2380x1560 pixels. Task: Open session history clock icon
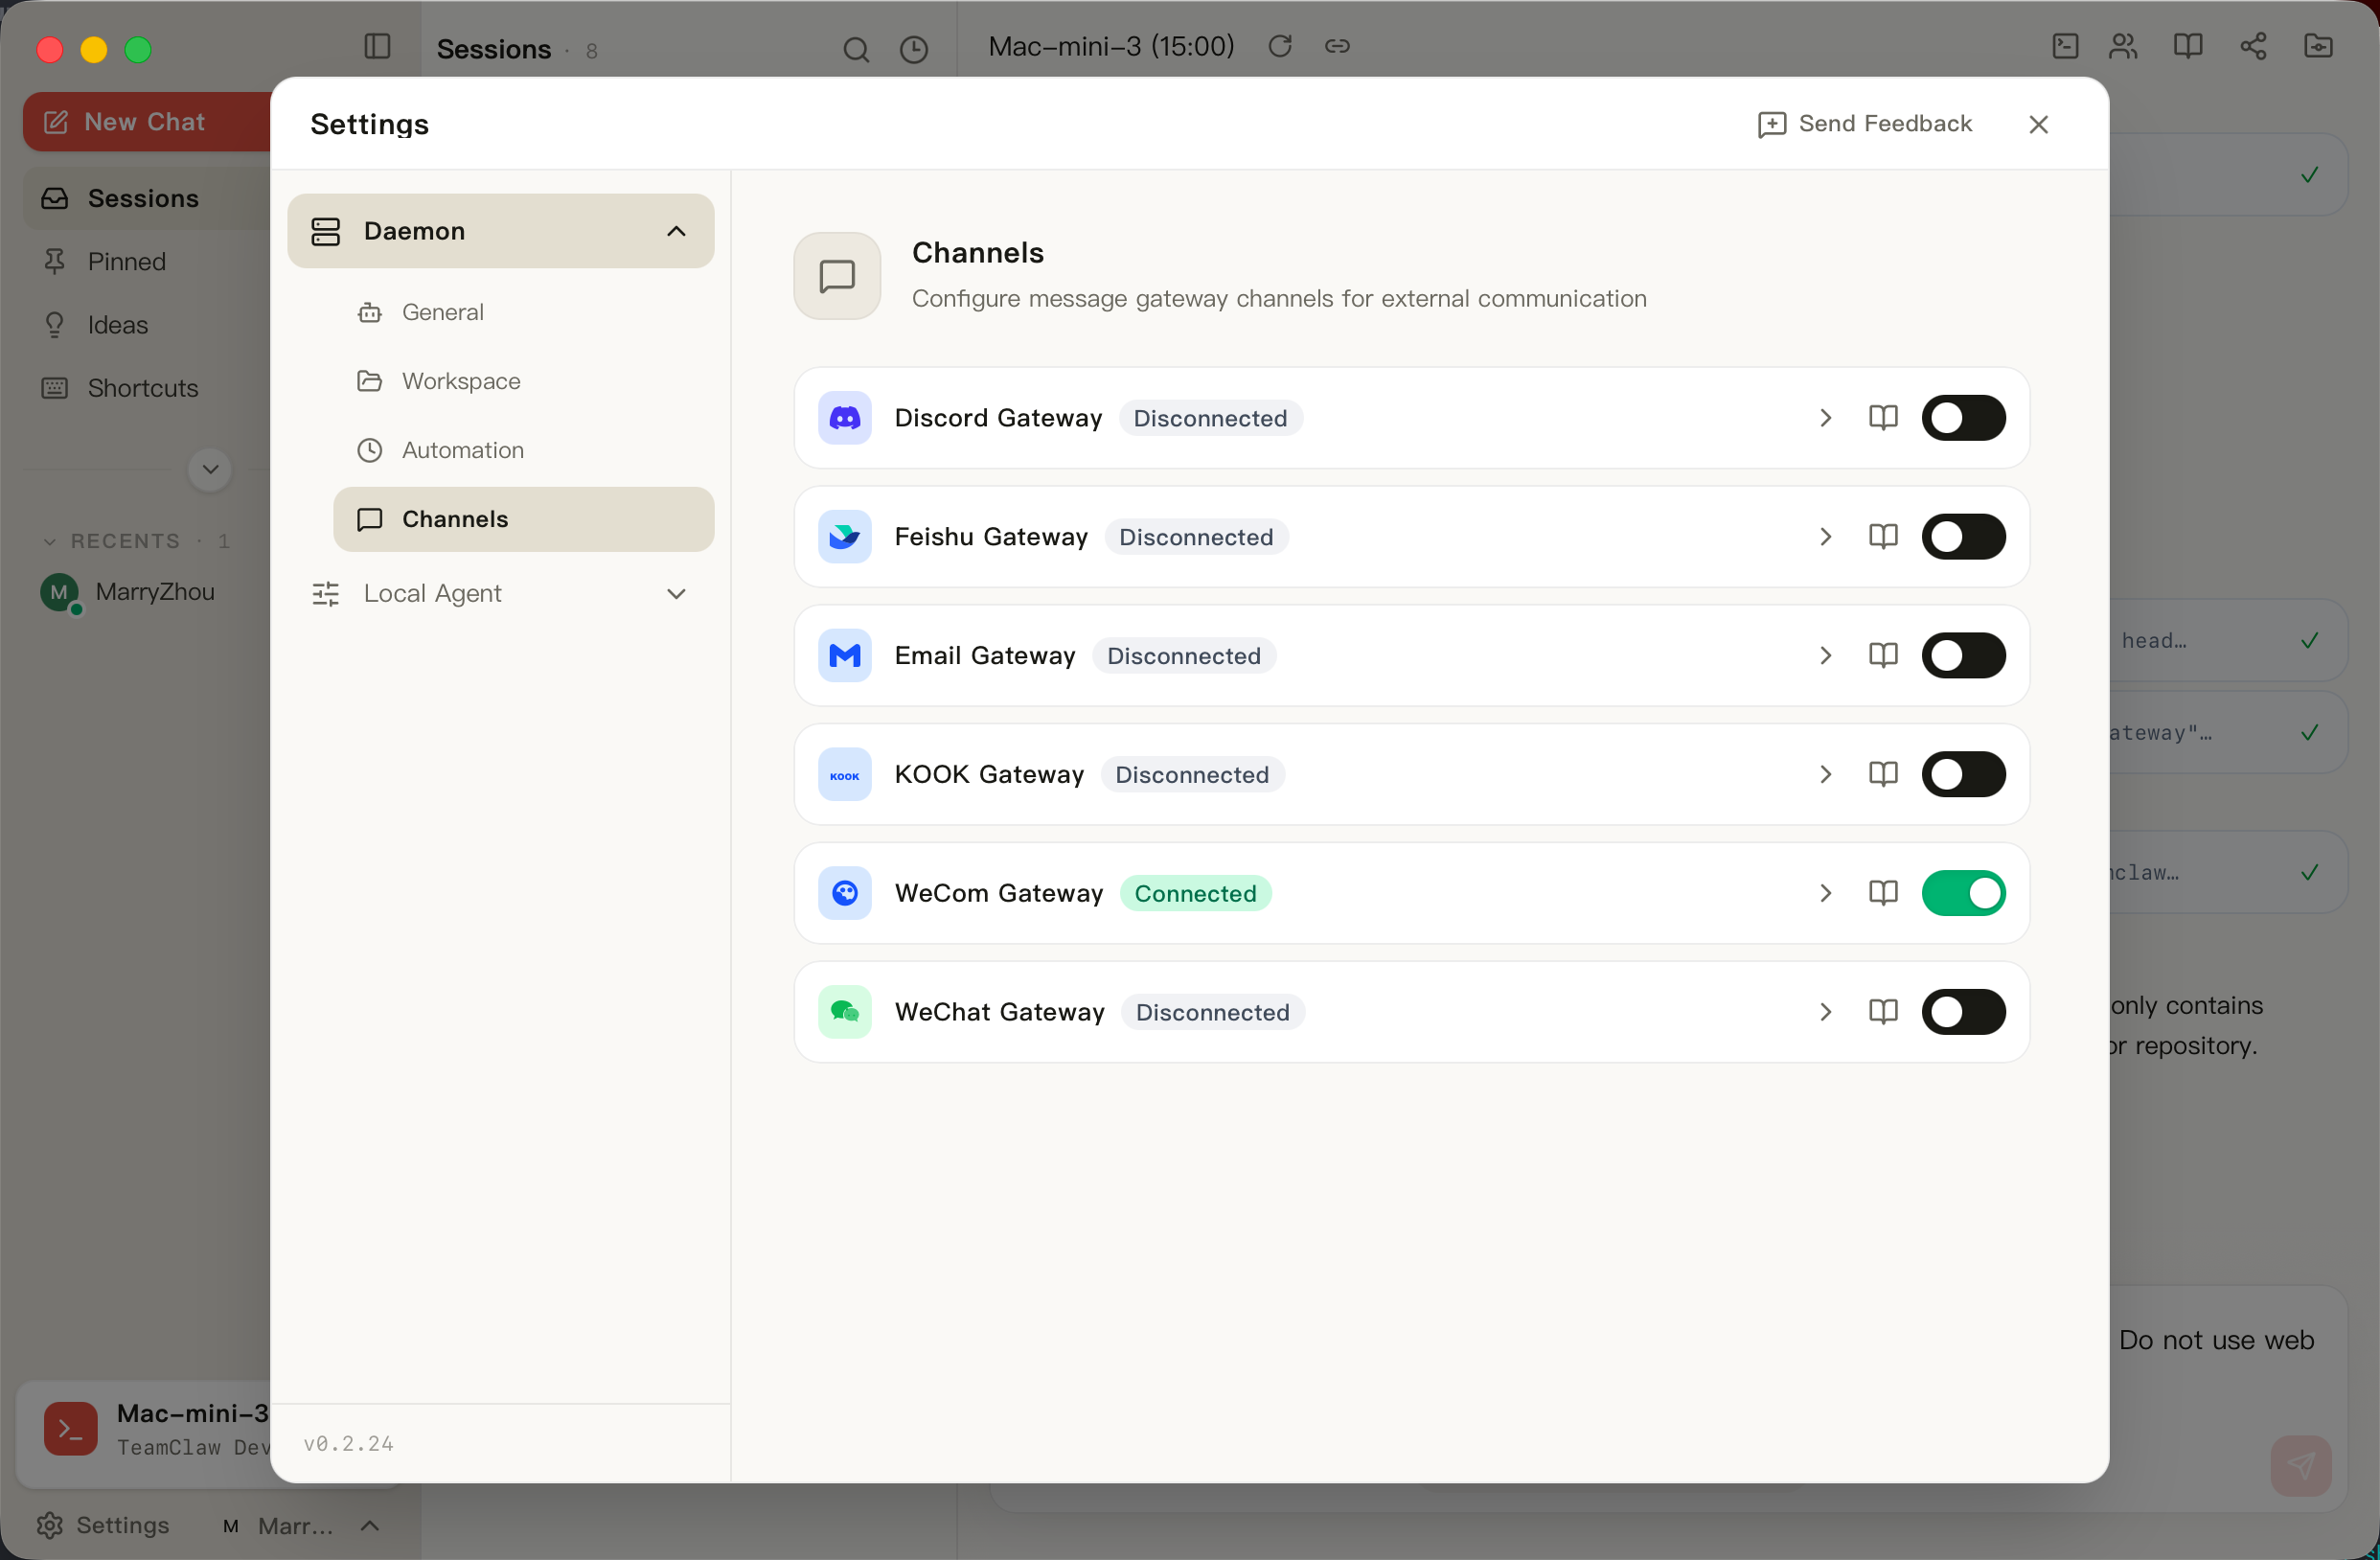click(x=914, y=49)
